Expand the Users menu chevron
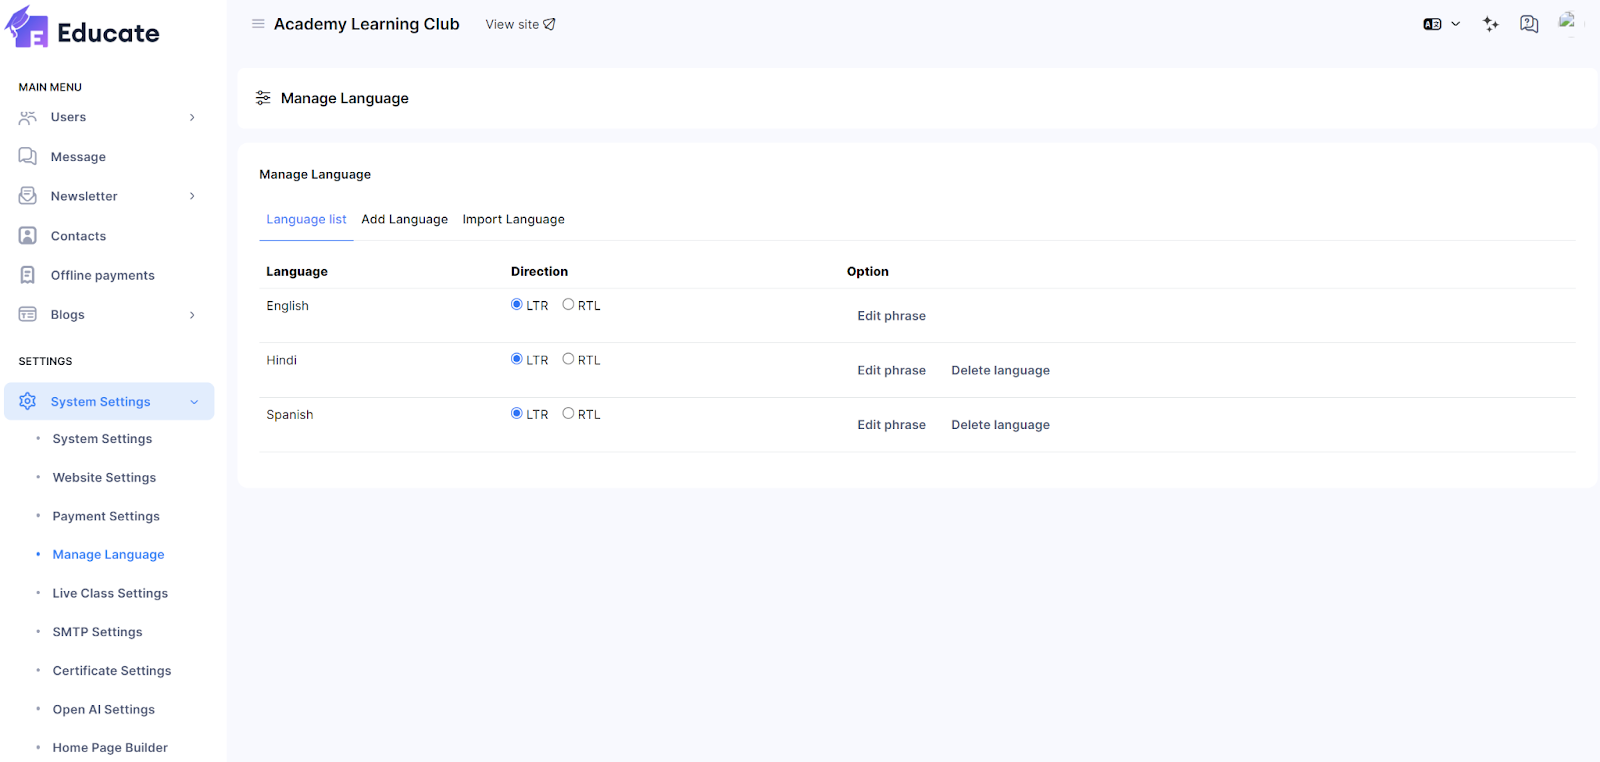The height and width of the screenshot is (762, 1600). [192, 118]
